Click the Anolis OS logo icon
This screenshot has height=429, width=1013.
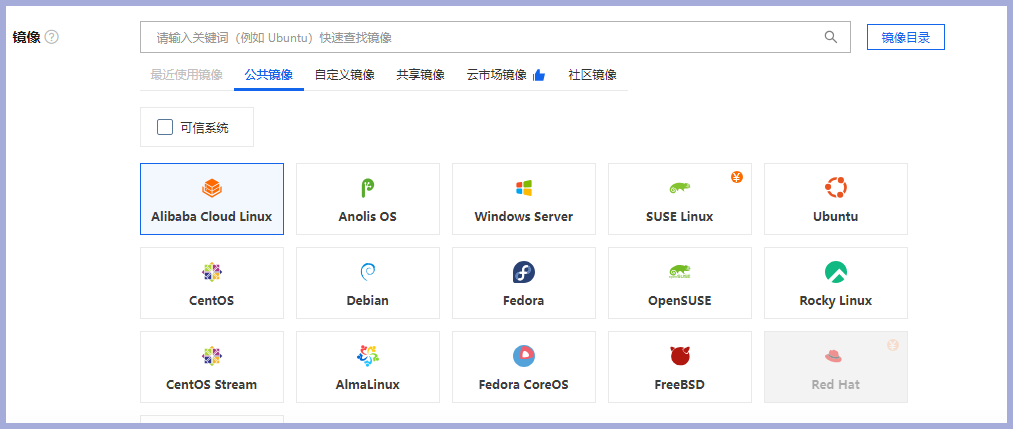(368, 188)
